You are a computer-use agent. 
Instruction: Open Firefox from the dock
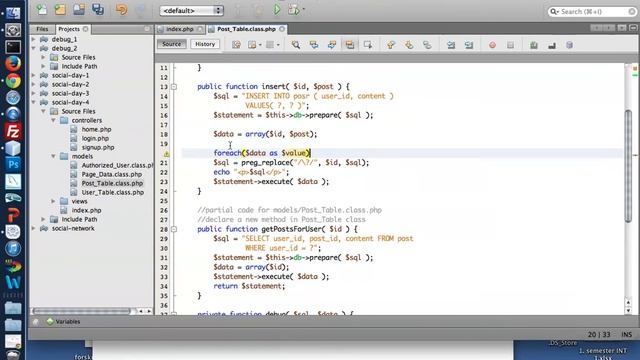[x=13, y=63]
